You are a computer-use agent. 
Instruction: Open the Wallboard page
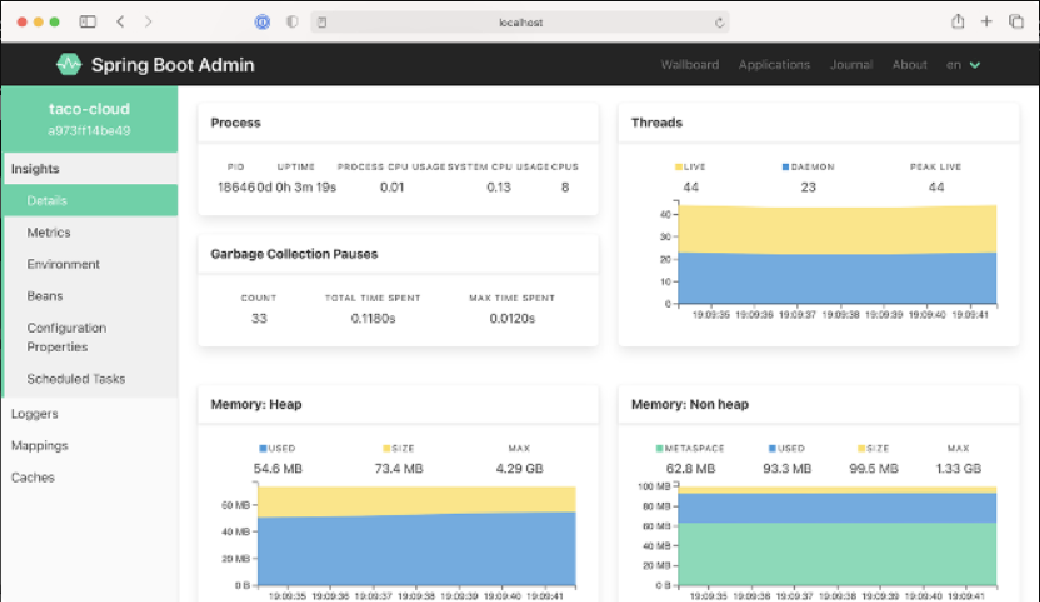[690, 64]
